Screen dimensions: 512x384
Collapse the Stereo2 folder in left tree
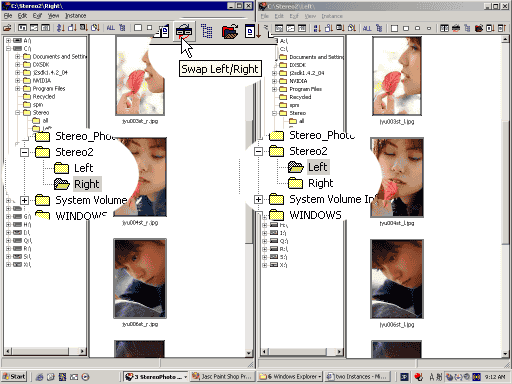(x=24, y=152)
